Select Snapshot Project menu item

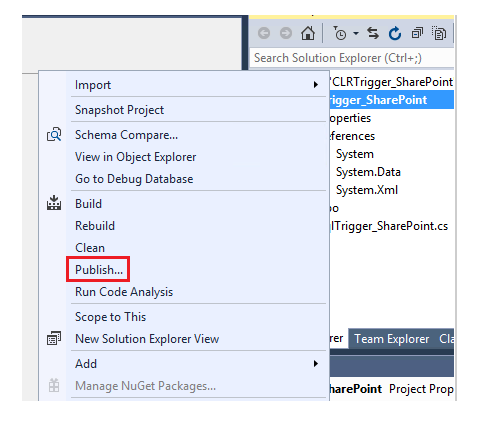119,110
